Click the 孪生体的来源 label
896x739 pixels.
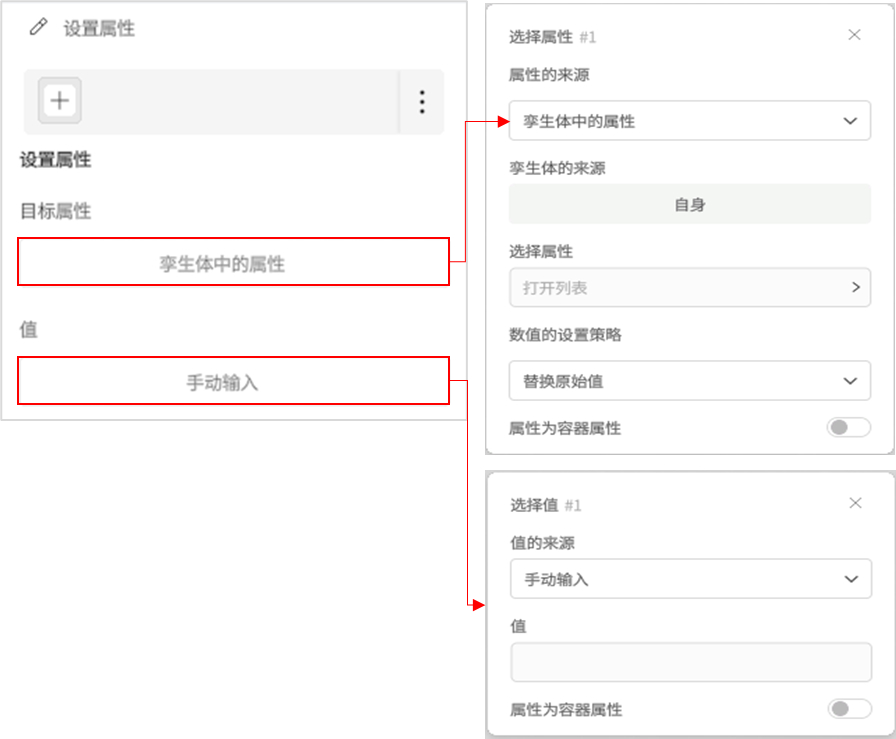click(557, 168)
